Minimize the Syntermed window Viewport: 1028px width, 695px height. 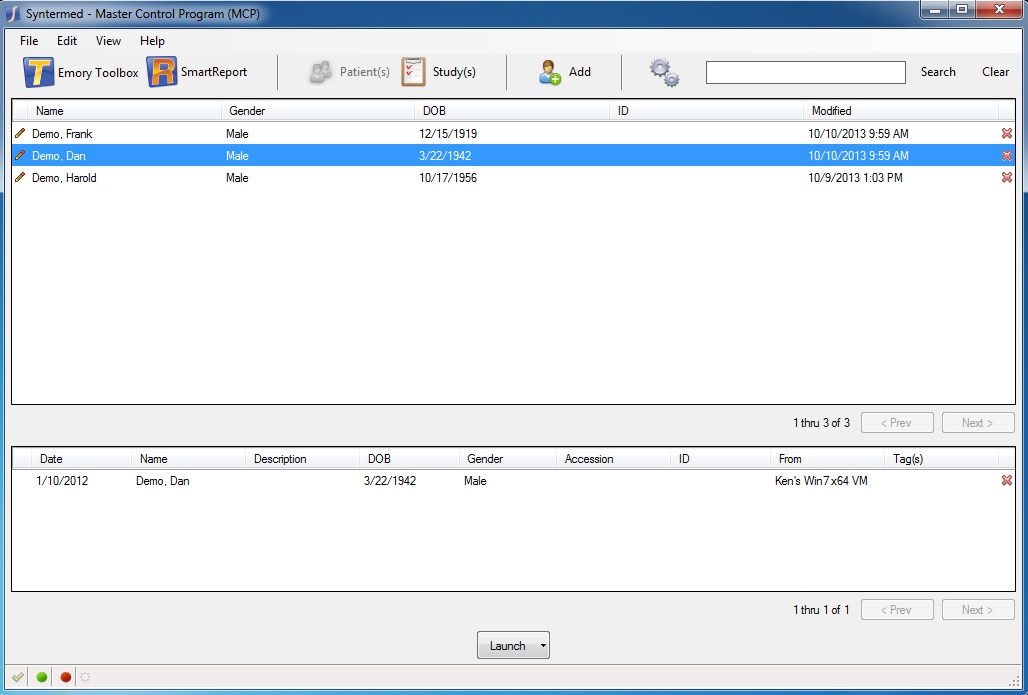pyautogui.click(x=935, y=10)
